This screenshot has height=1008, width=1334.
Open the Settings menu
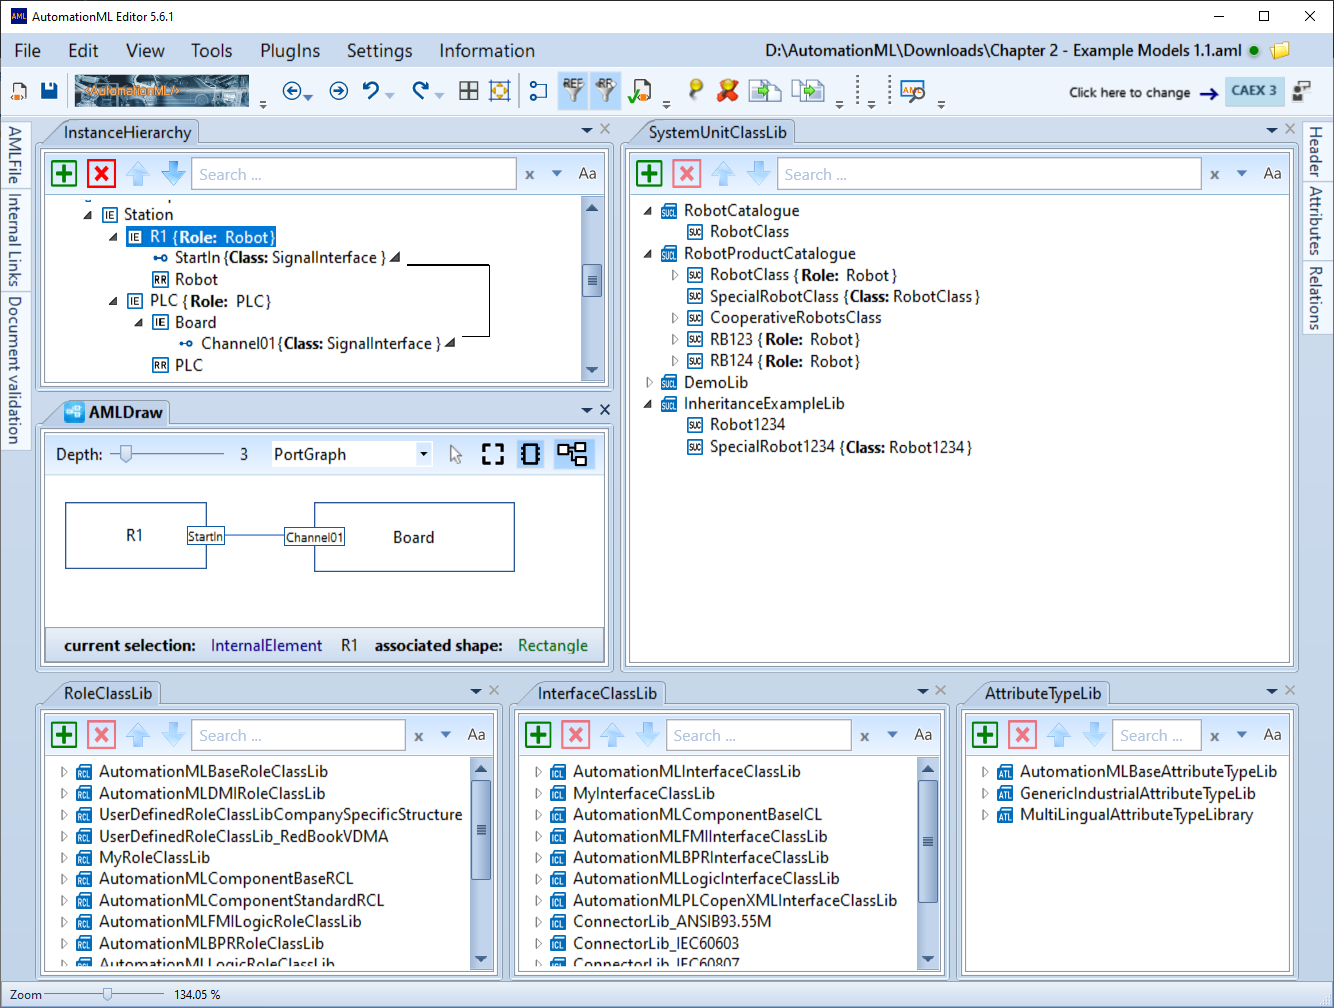click(379, 51)
